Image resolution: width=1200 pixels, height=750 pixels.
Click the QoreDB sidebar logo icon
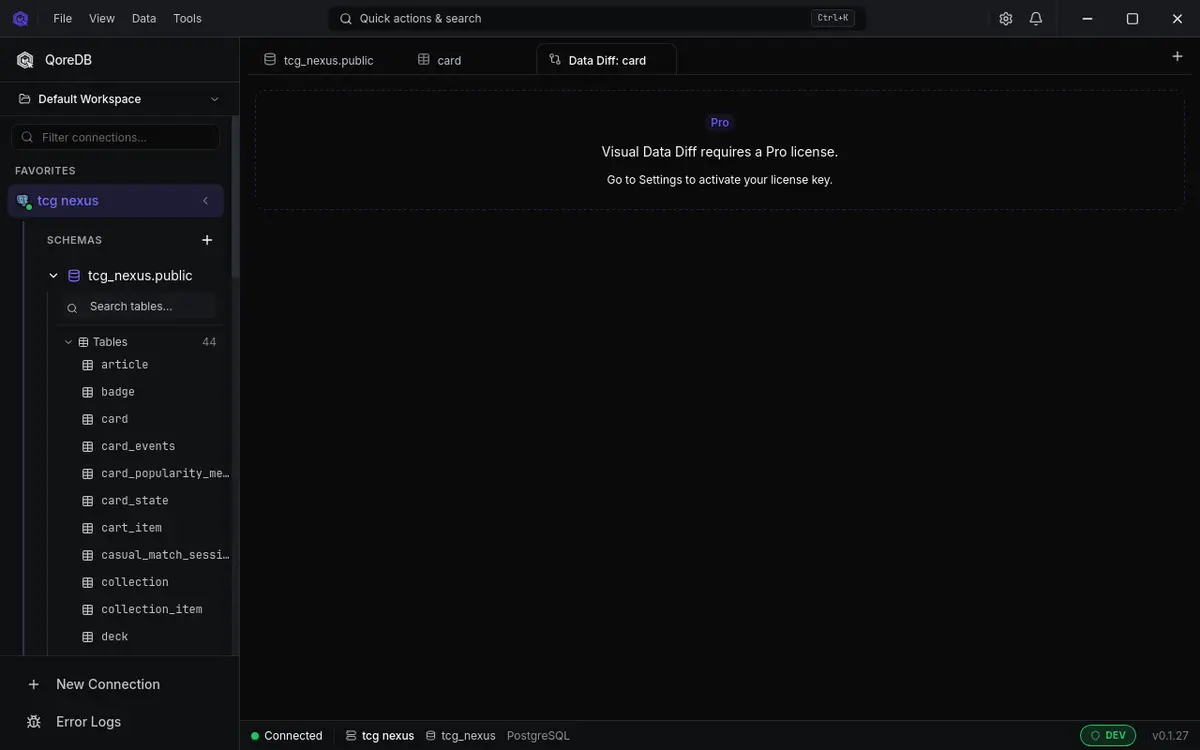pos(25,60)
